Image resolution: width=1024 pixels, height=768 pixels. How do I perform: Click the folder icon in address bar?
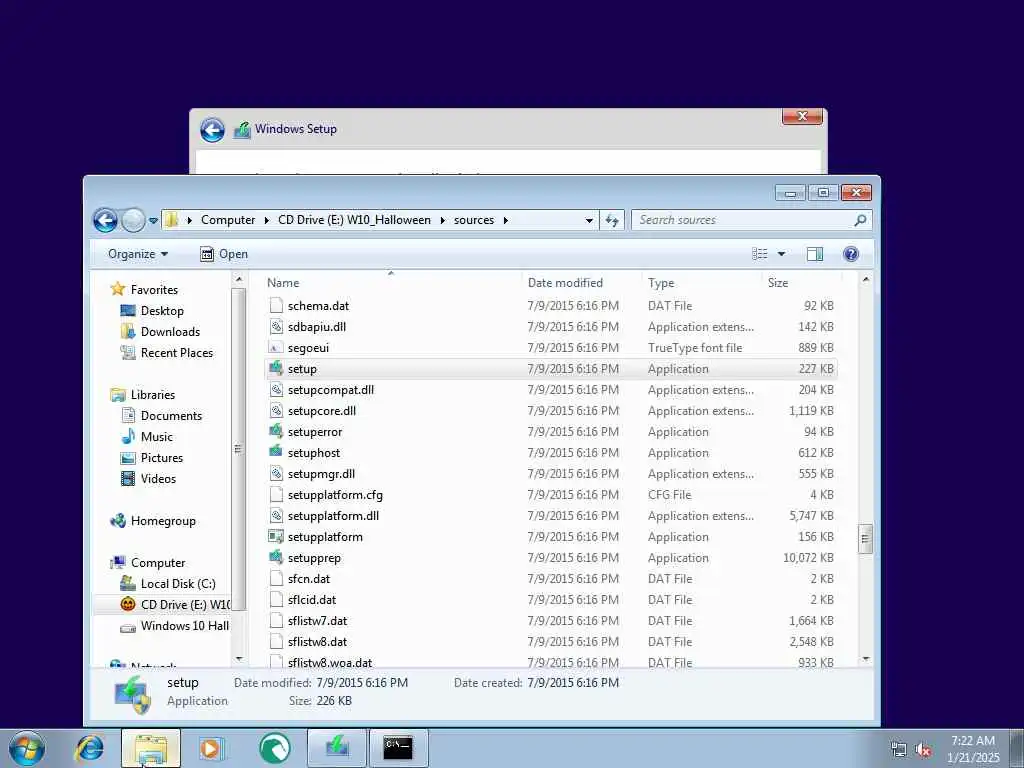[171, 219]
